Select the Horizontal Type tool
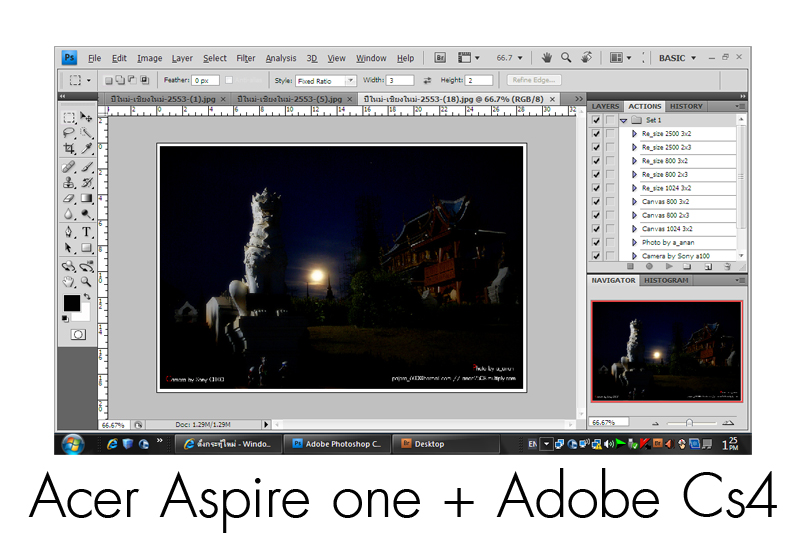The height and width of the screenshot is (533, 800). 87,232
